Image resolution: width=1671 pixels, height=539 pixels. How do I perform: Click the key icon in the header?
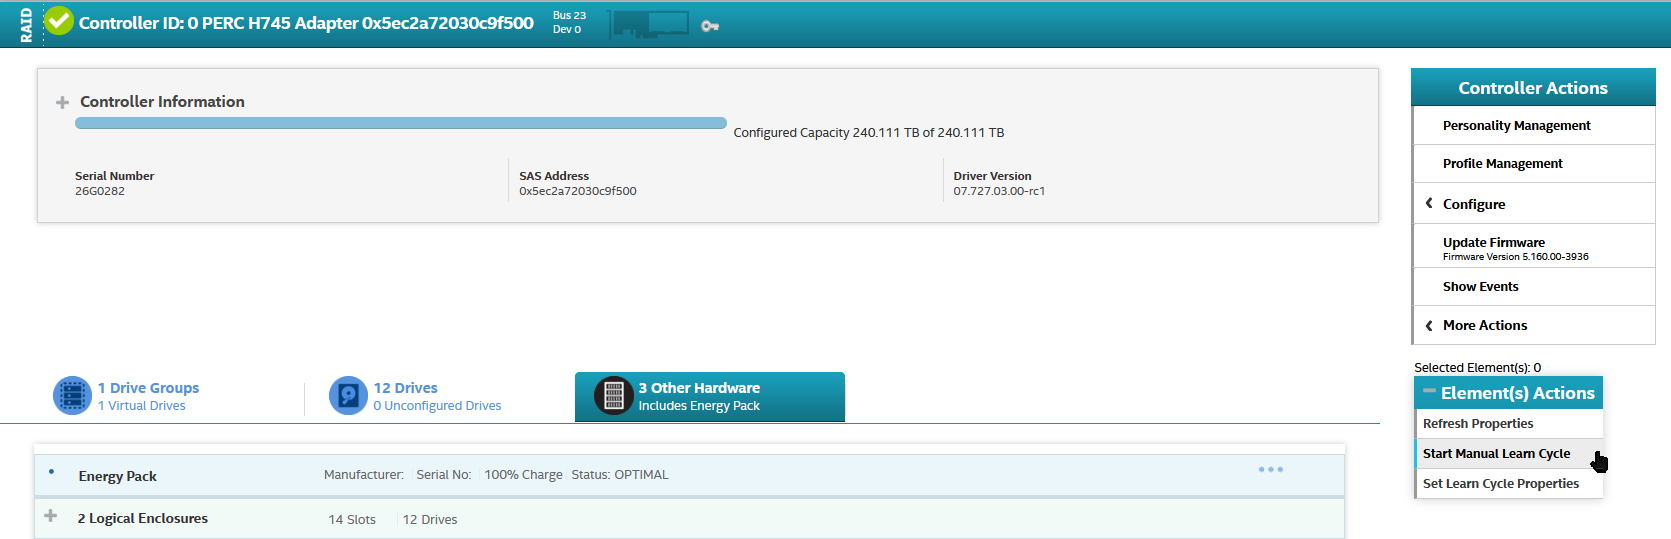pyautogui.click(x=710, y=26)
